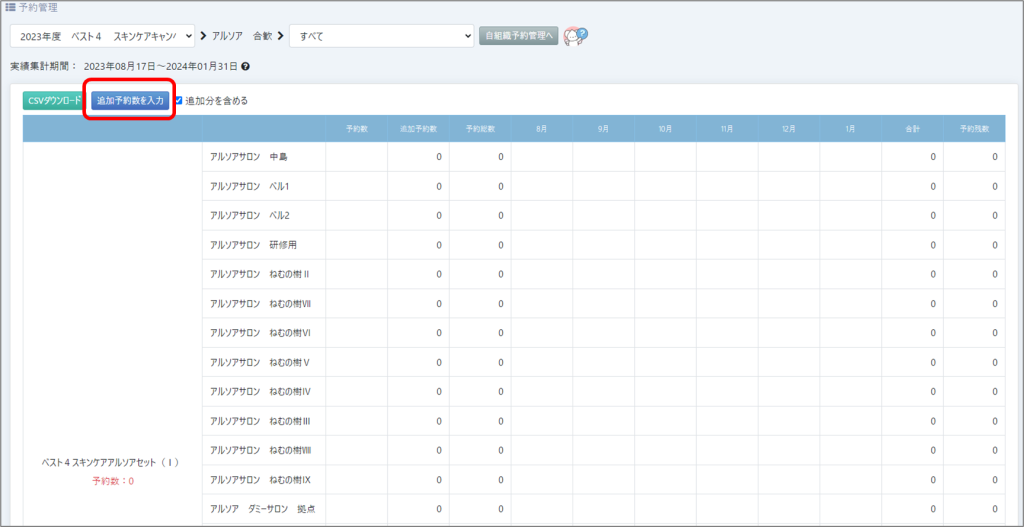Open the help mascot icon with question mark
This screenshot has width=1024, height=527.
[x=575, y=36]
